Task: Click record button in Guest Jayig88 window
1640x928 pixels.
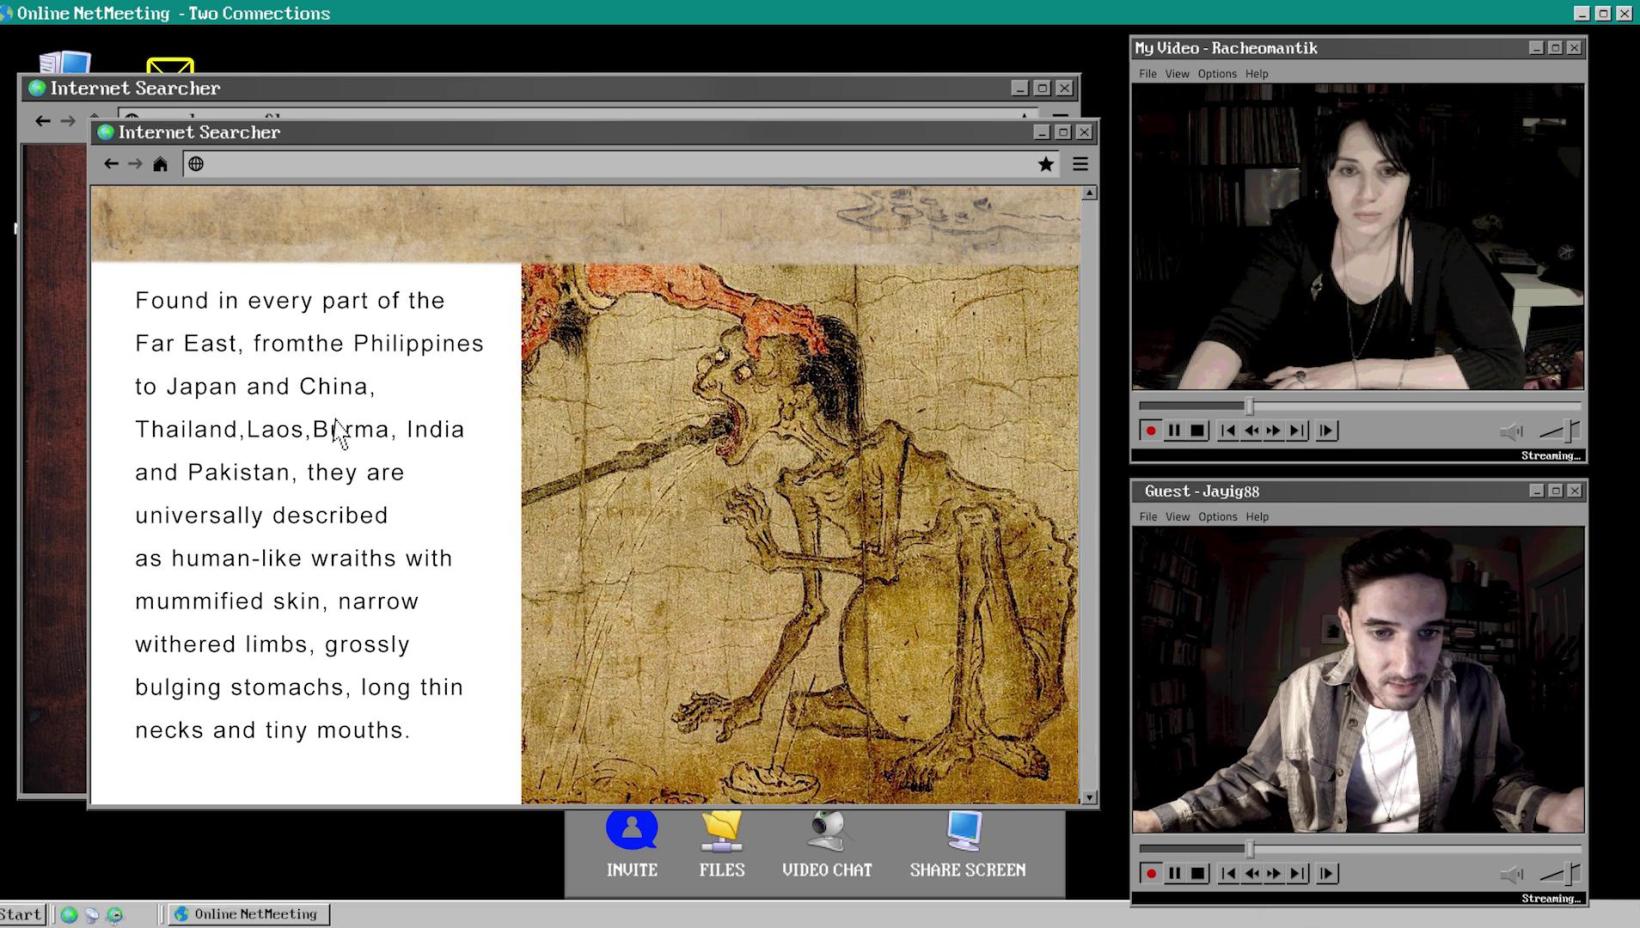Action: pyautogui.click(x=1150, y=874)
